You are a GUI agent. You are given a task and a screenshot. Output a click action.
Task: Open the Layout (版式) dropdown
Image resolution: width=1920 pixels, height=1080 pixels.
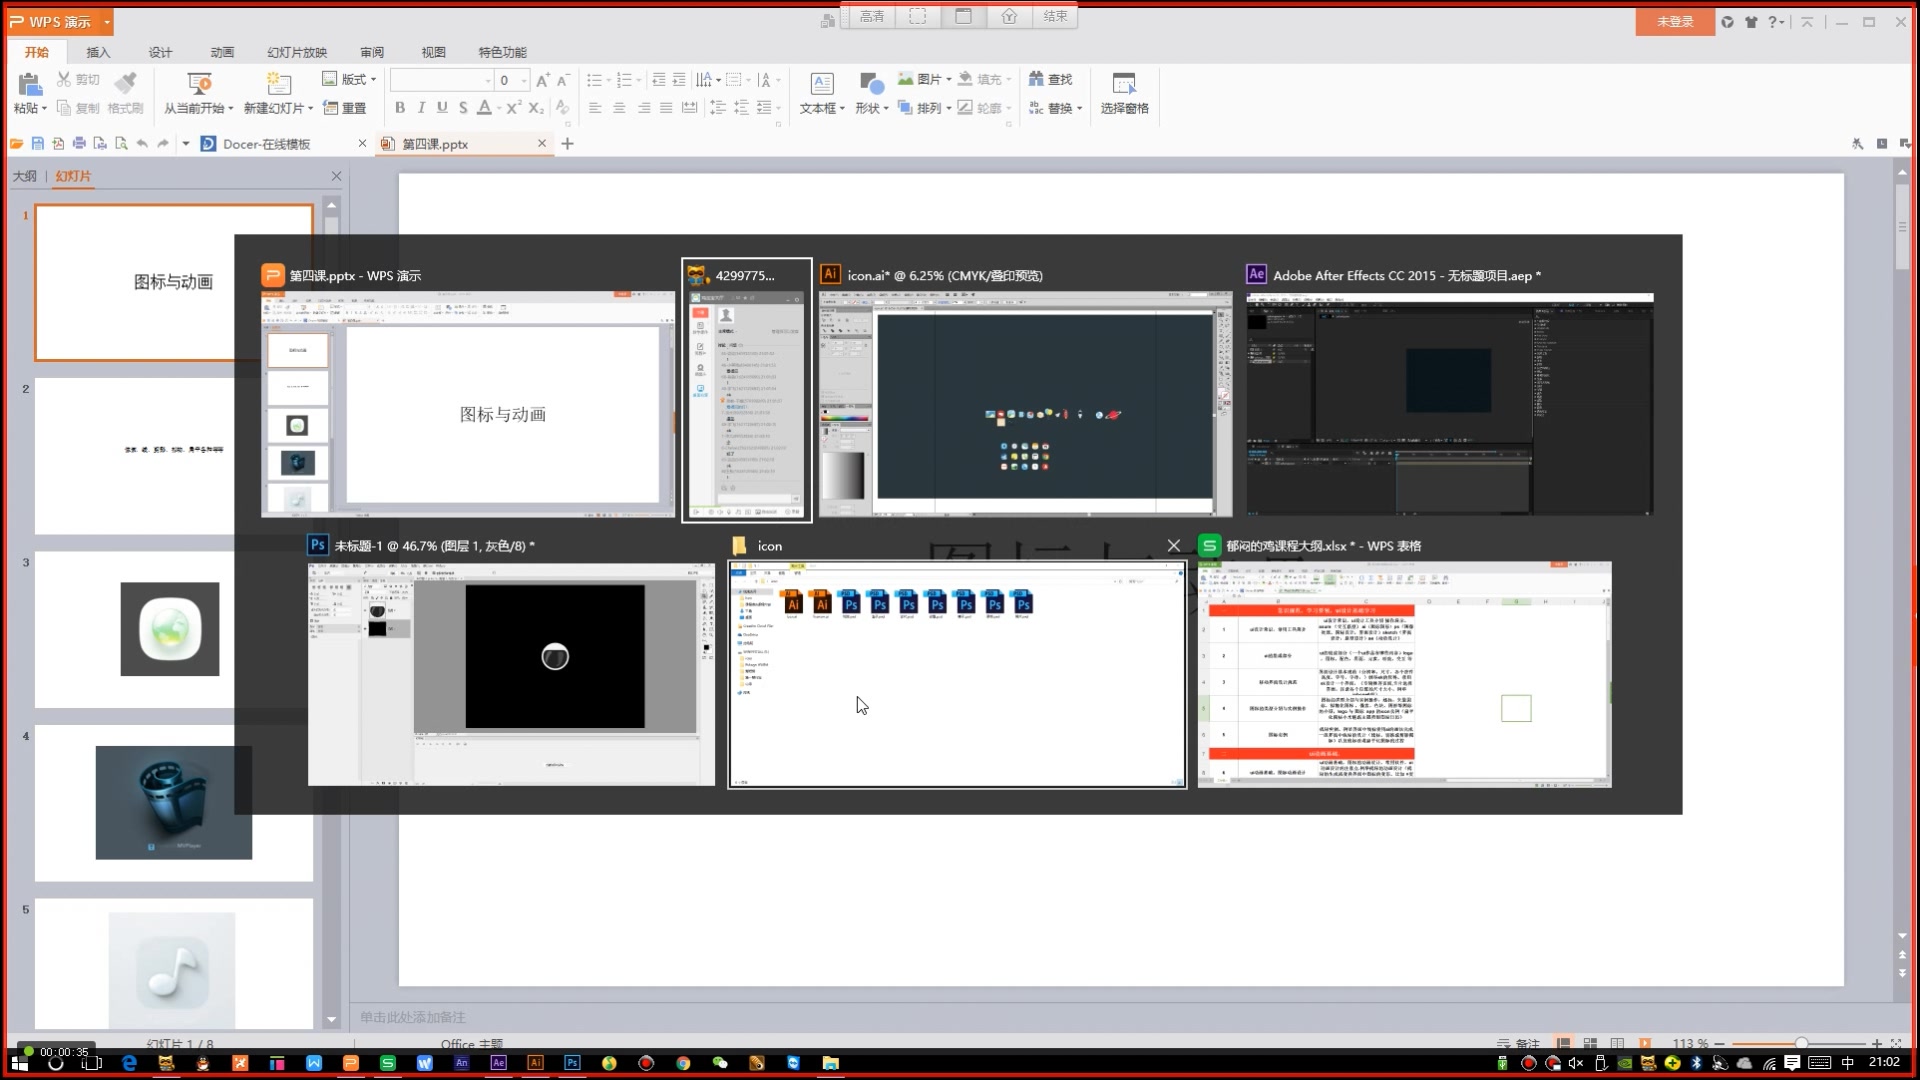[x=373, y=80]
